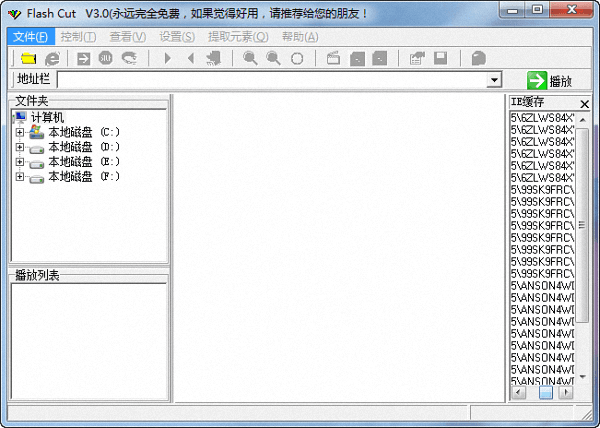Click the loop replay toolbar icon

129,58
